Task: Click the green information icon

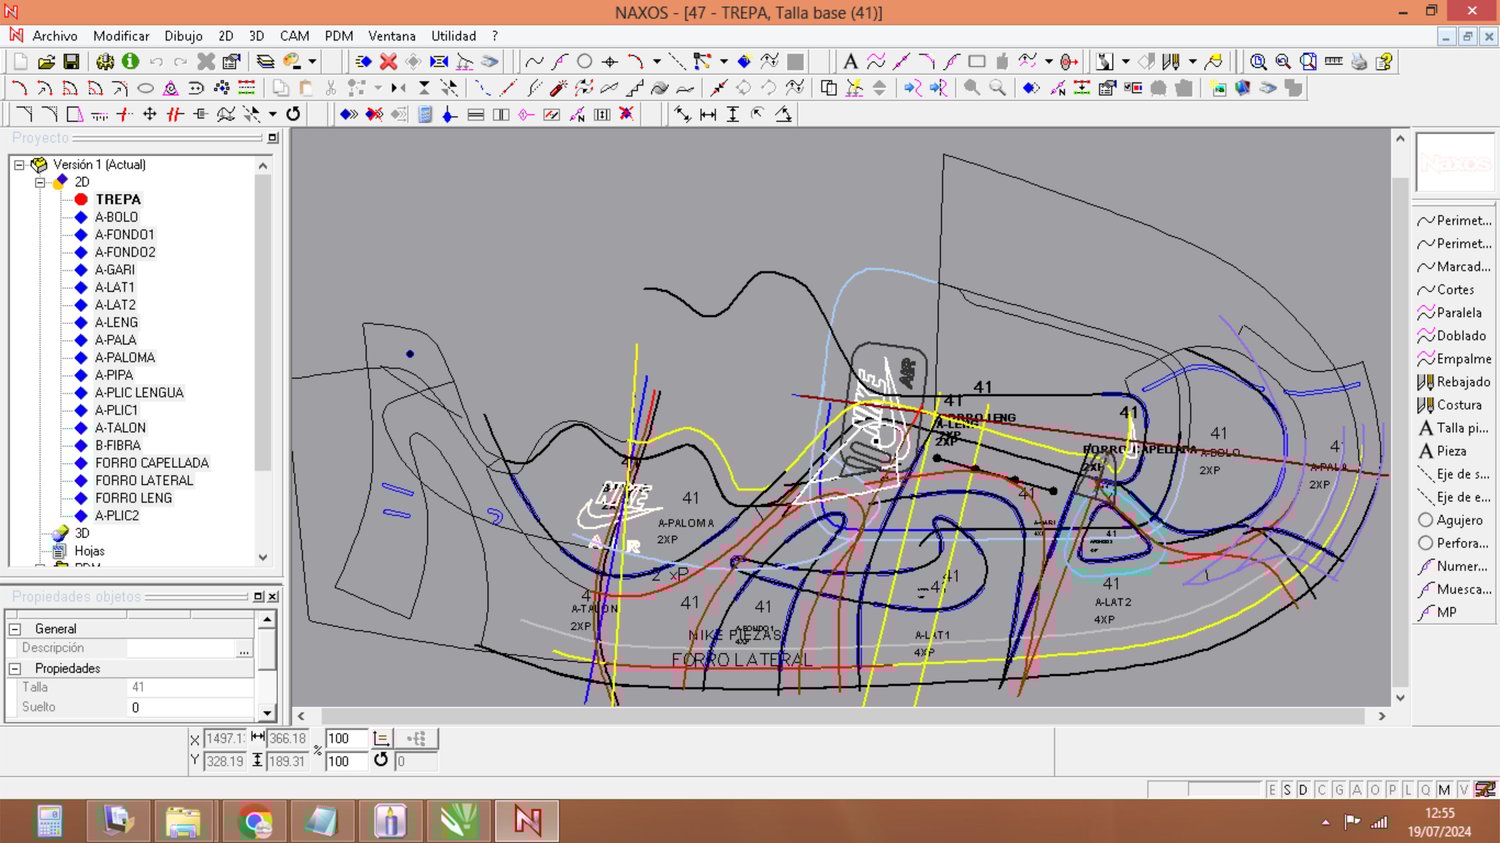Action: pyautogui.click(x=130, y=62)
